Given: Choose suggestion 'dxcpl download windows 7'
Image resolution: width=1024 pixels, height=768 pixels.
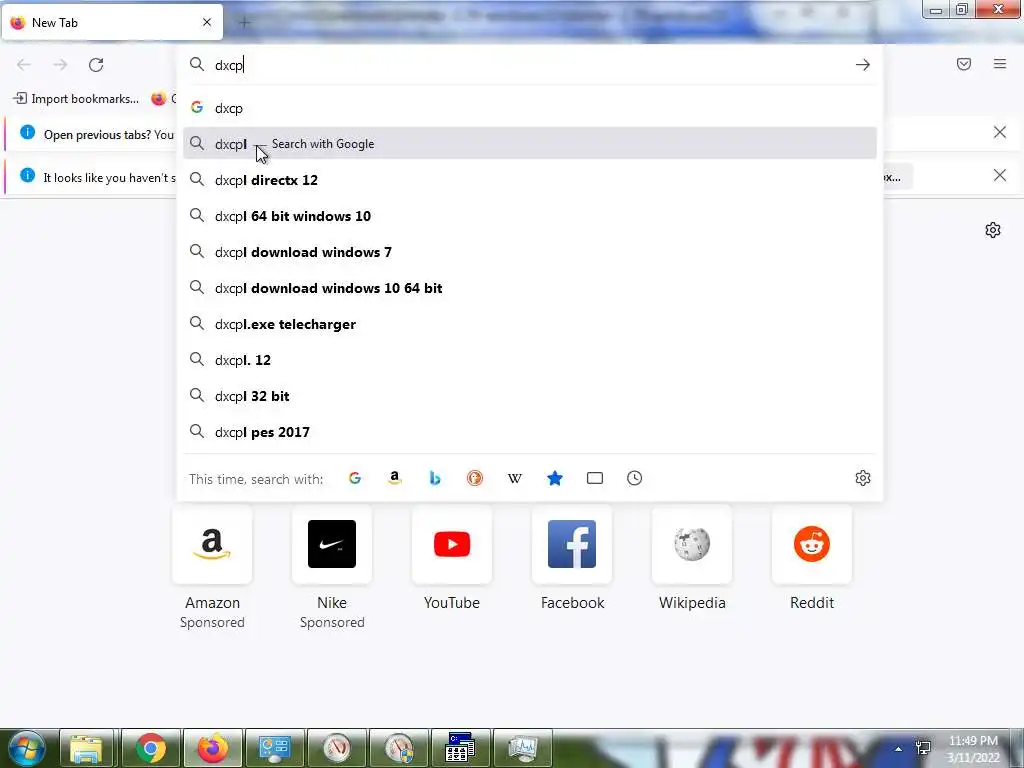Looking at the screenshot, I should pos(530,252).
